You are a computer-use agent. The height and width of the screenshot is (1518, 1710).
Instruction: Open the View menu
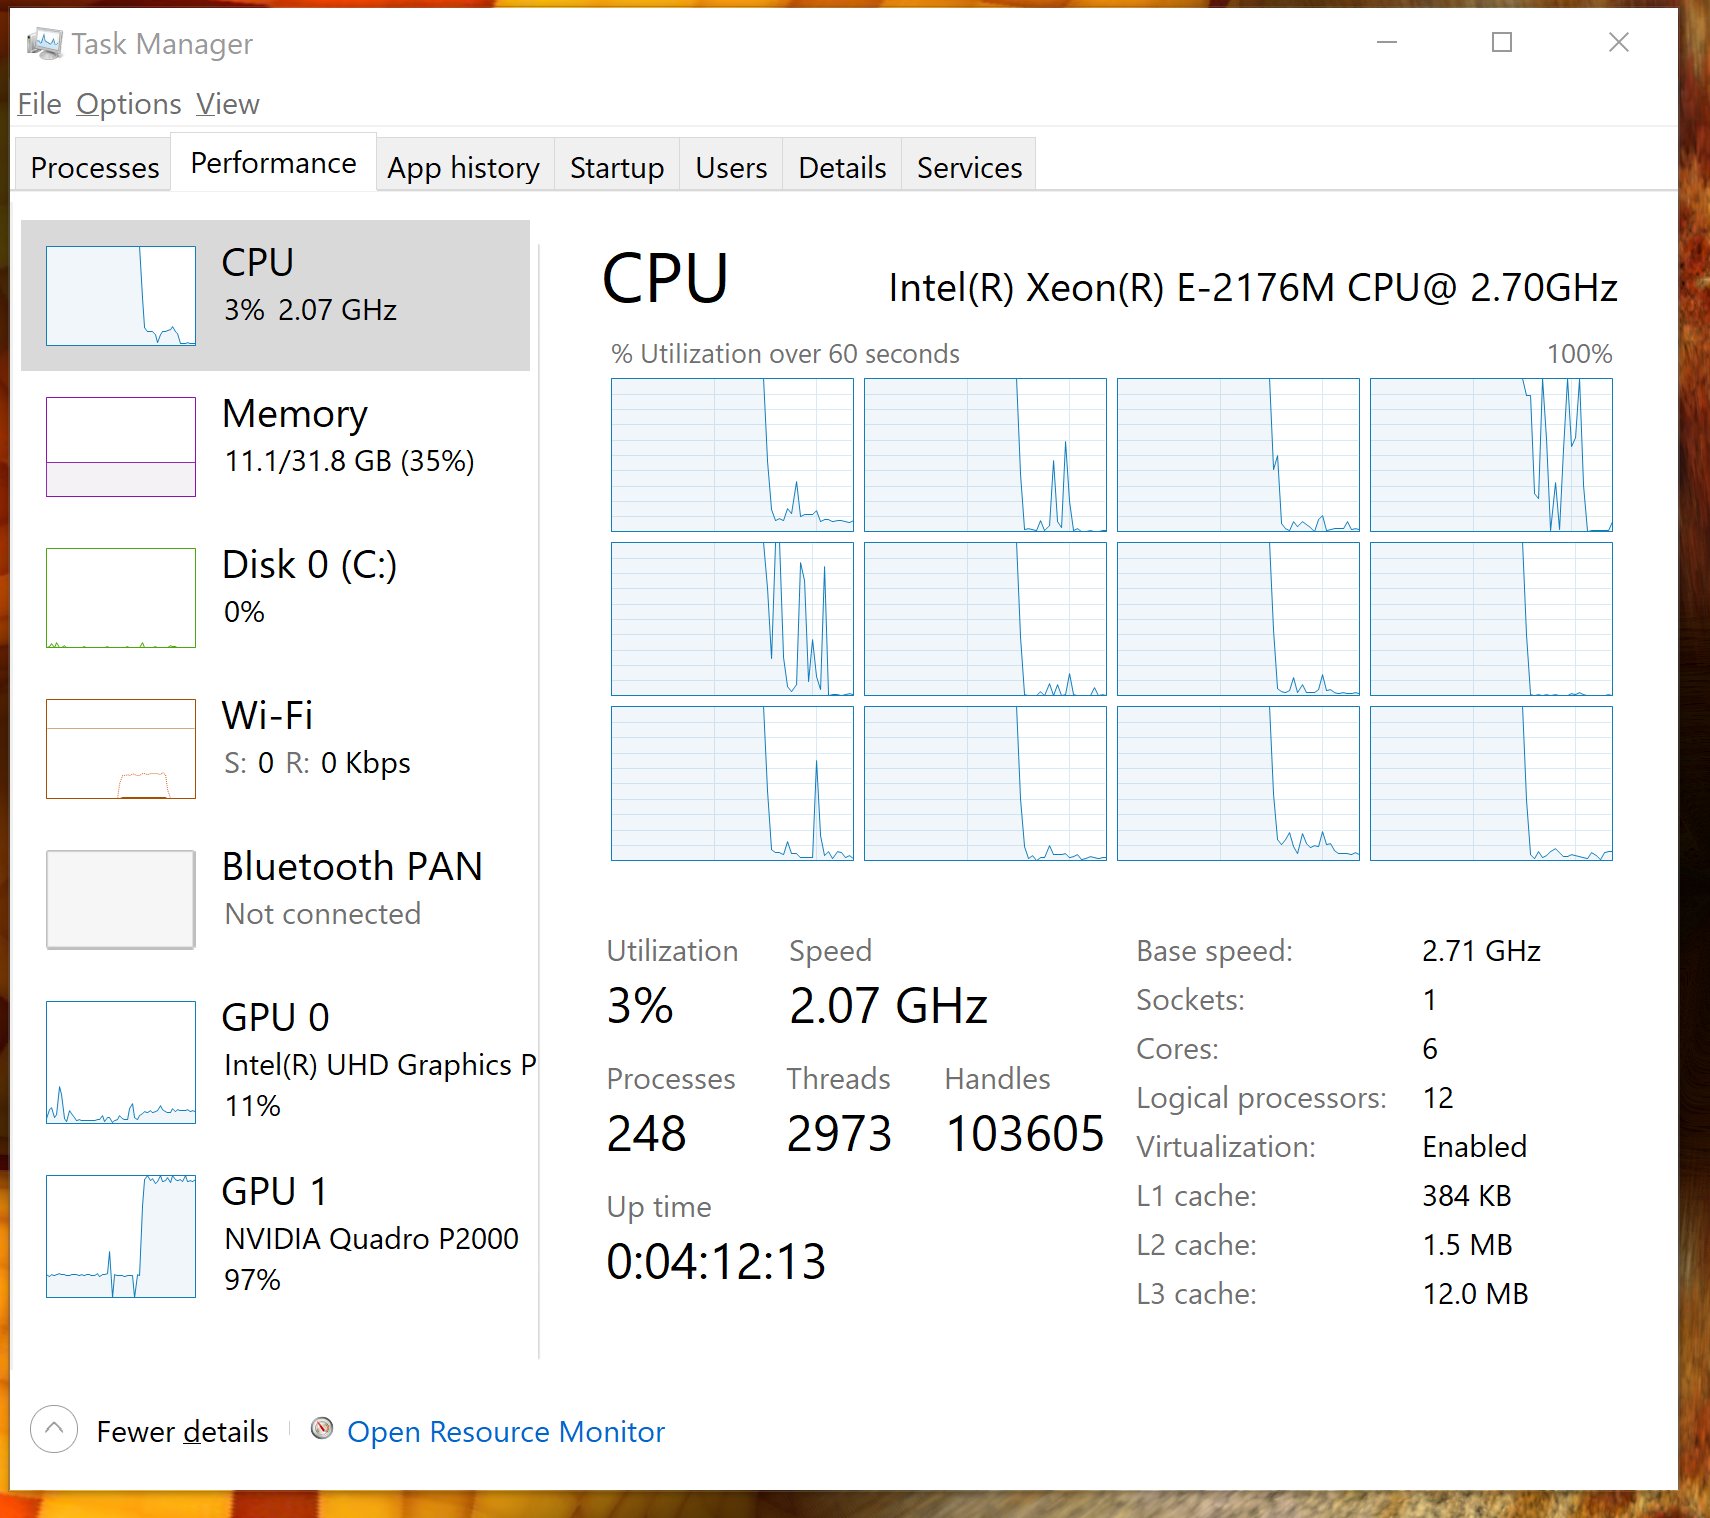pos(228,104)
